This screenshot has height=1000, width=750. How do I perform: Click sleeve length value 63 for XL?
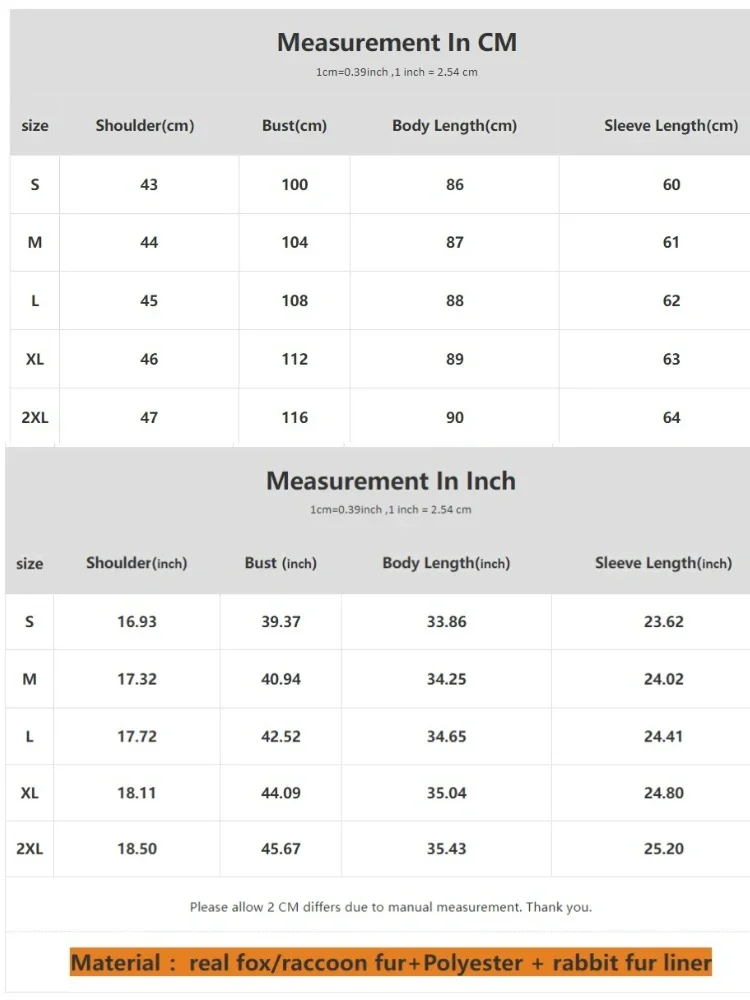[x=671, y=359]
